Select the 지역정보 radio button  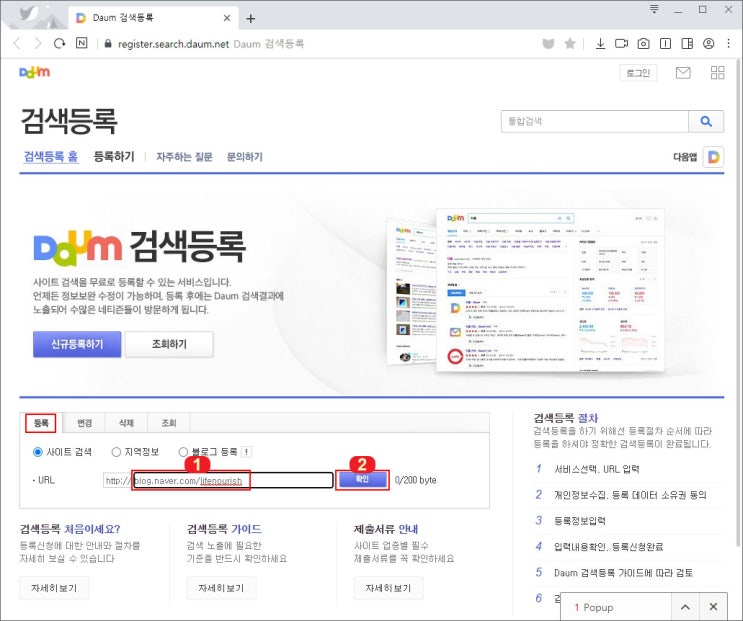[x=116, y=452]
